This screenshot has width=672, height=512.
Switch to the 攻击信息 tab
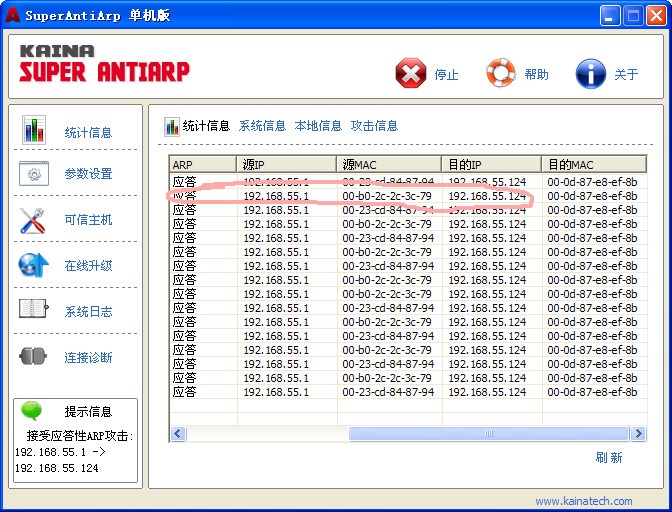click(x=374, y=126)
